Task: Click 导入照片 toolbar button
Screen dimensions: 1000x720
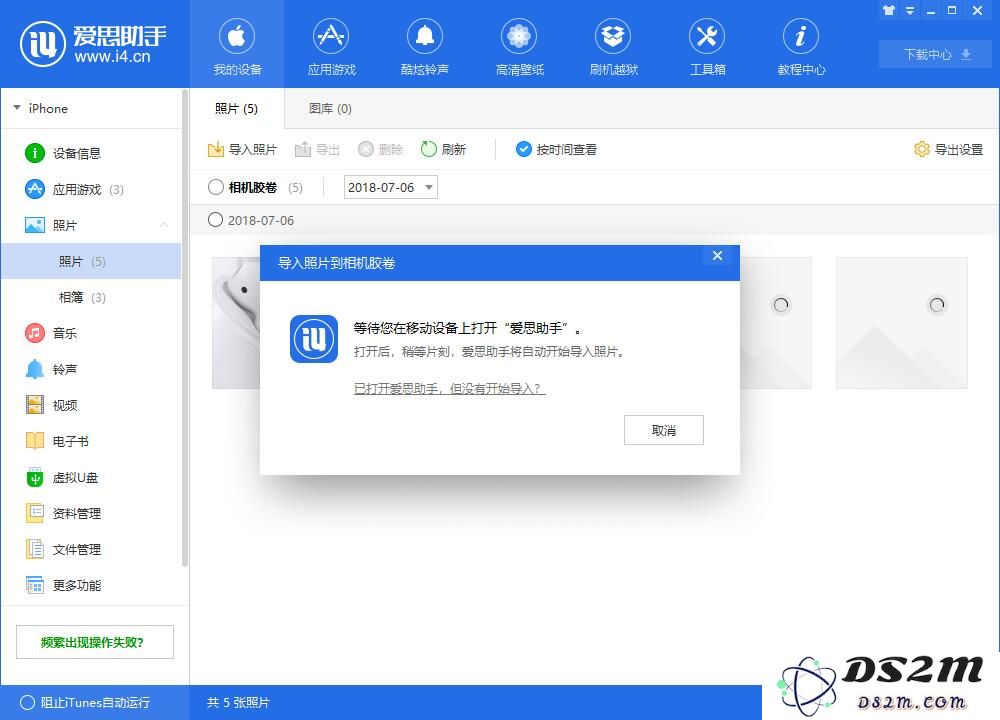Action: [242, 149]
